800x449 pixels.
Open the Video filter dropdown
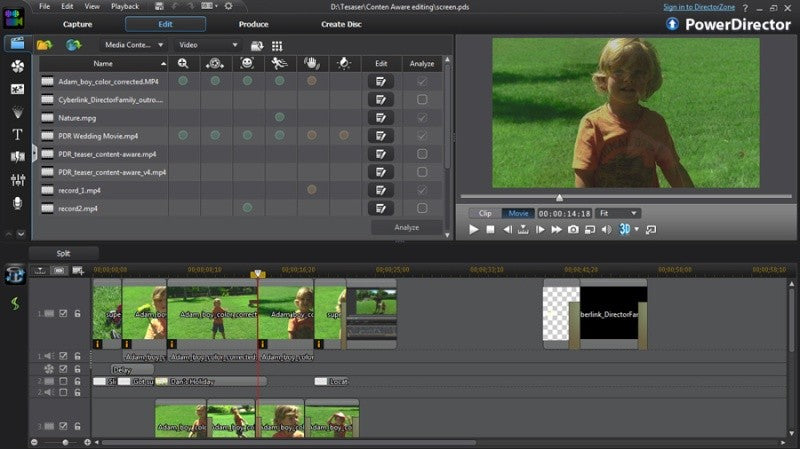point(208,45)
